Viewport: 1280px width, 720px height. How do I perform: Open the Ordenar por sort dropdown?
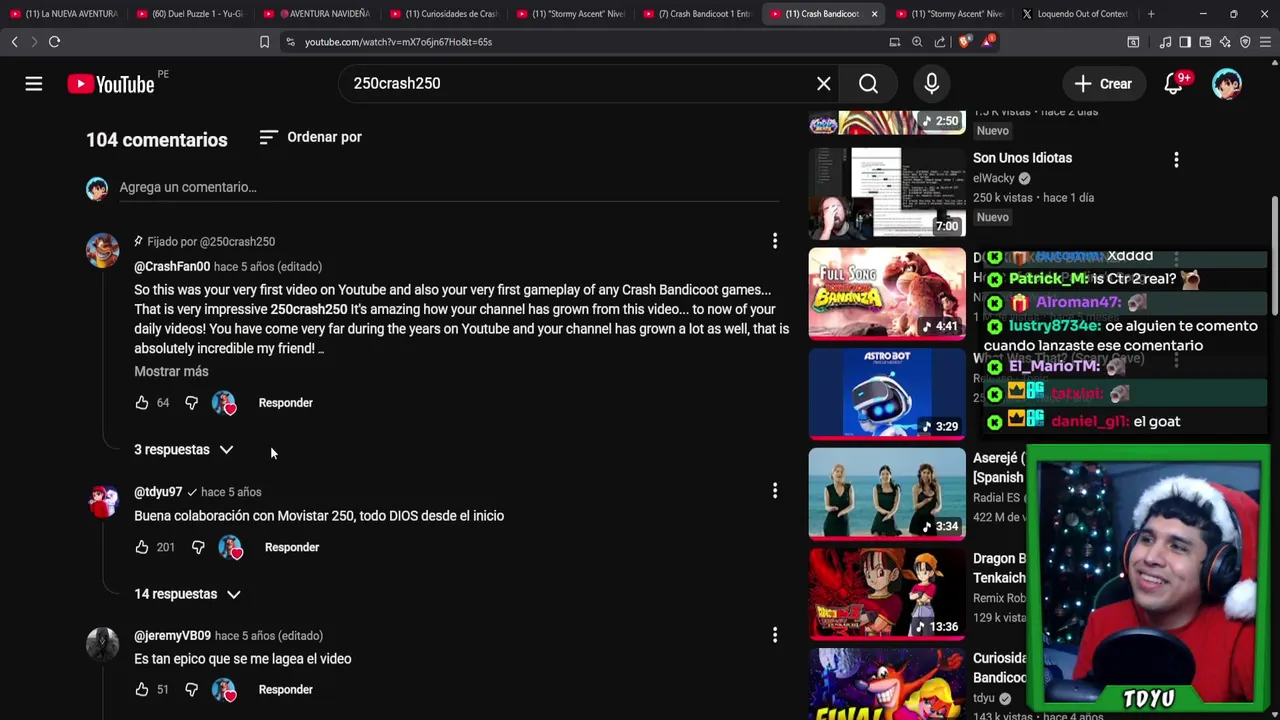click(x=310, y=137)
